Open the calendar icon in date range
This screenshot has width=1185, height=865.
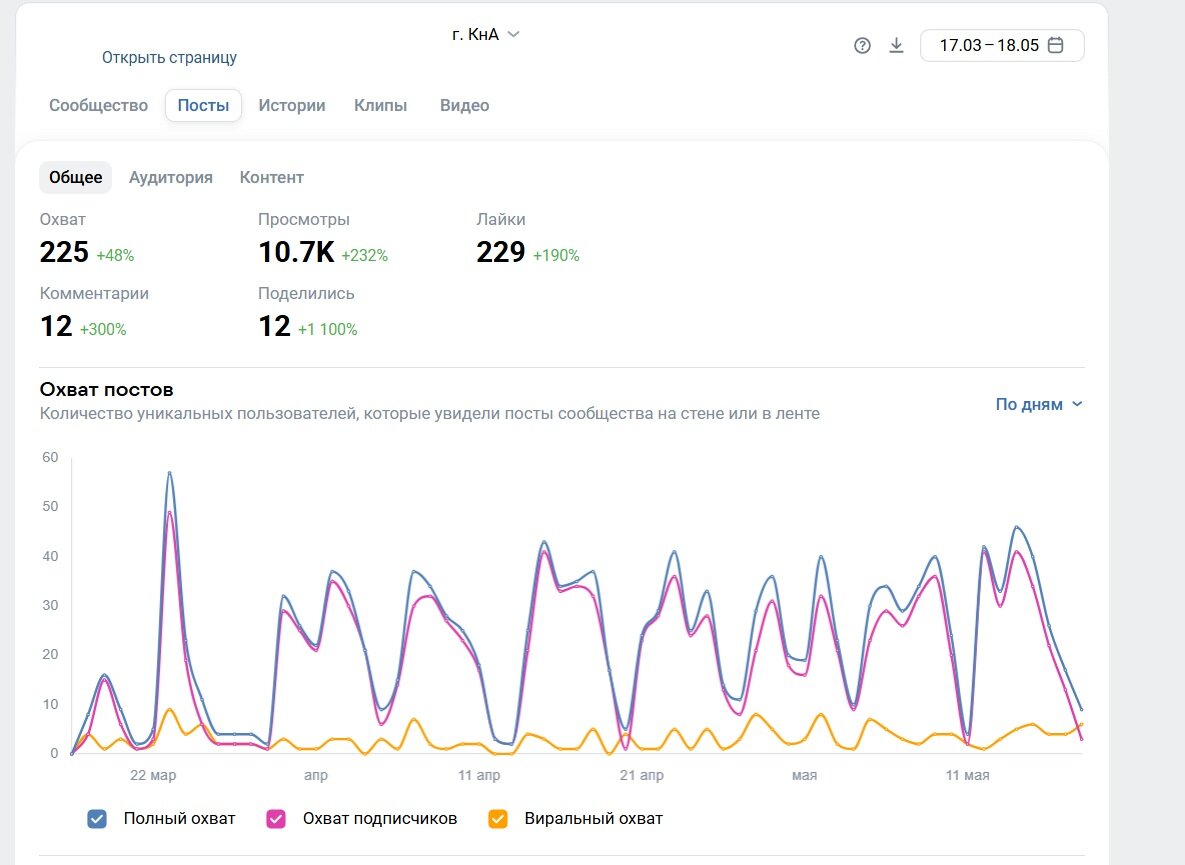pyautogui.click(x=1056, y=45)
